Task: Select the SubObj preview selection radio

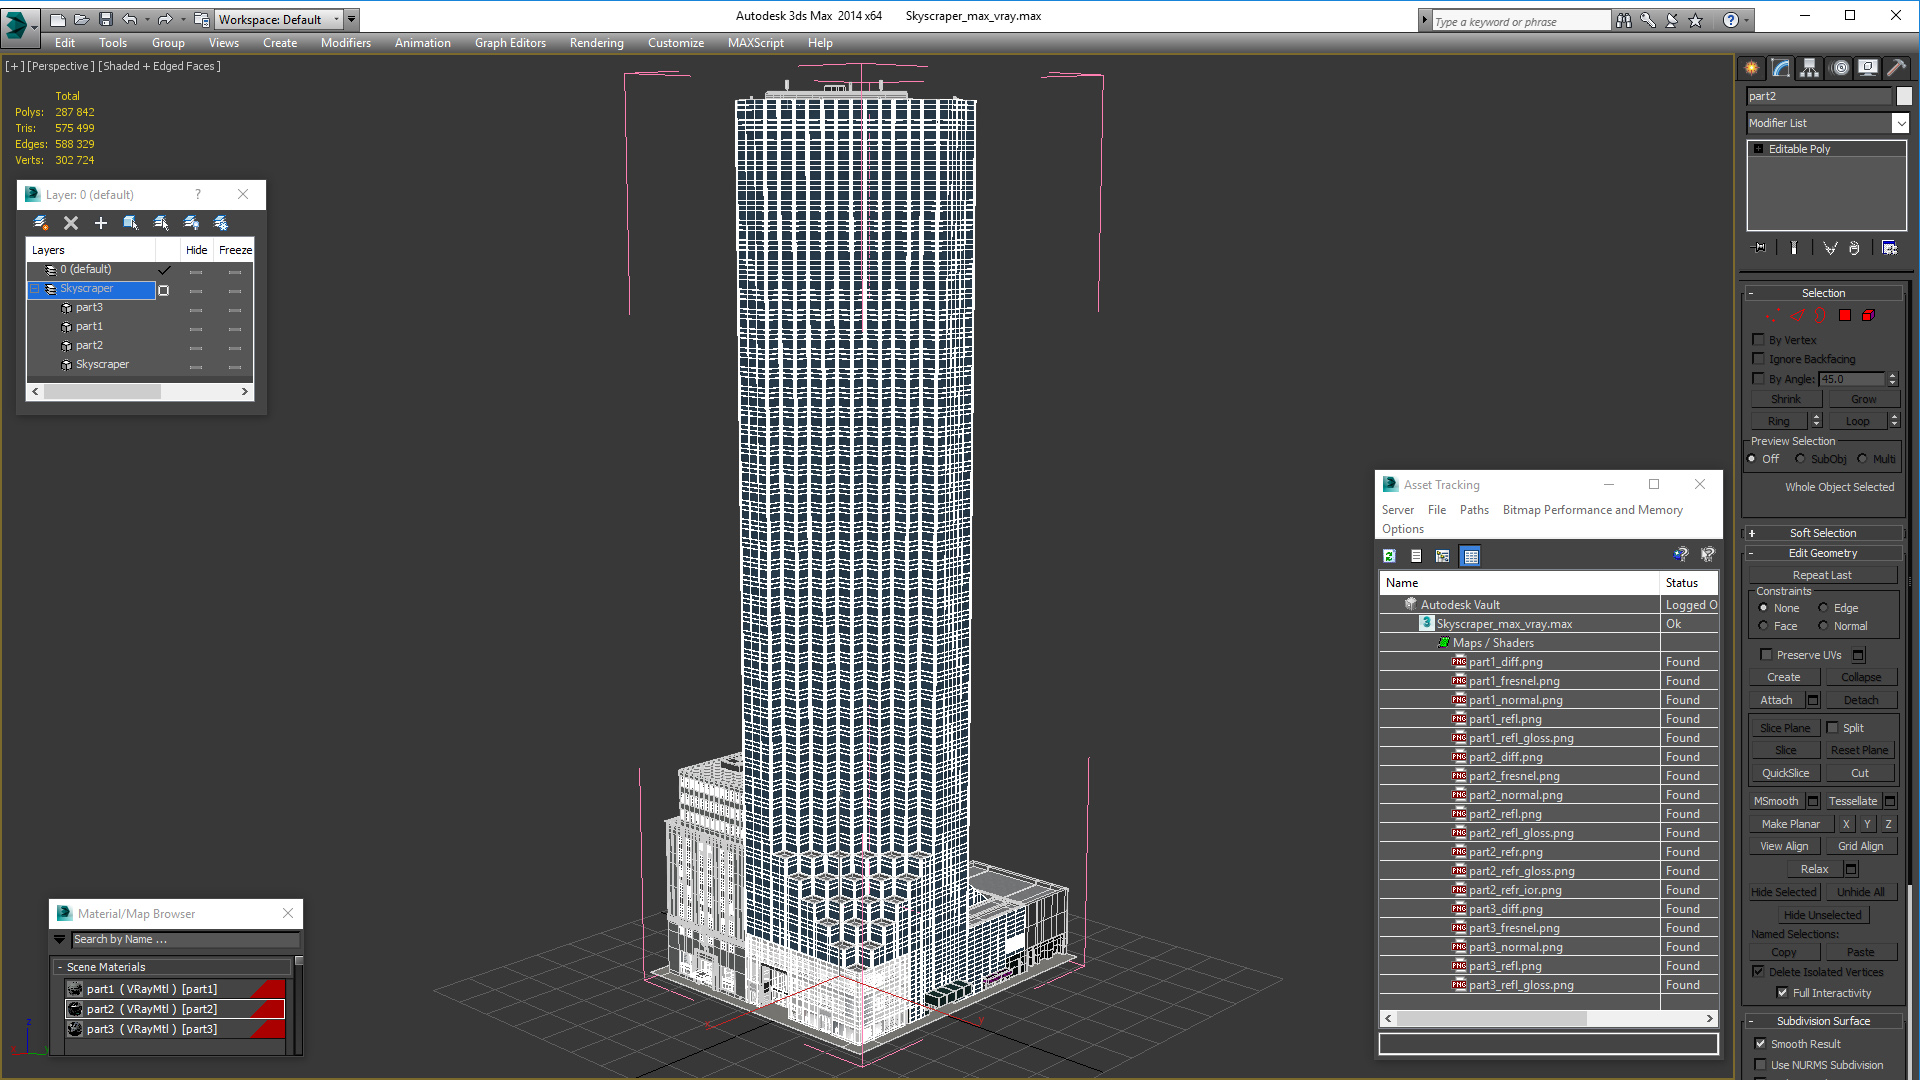Action: [1801, 459]
